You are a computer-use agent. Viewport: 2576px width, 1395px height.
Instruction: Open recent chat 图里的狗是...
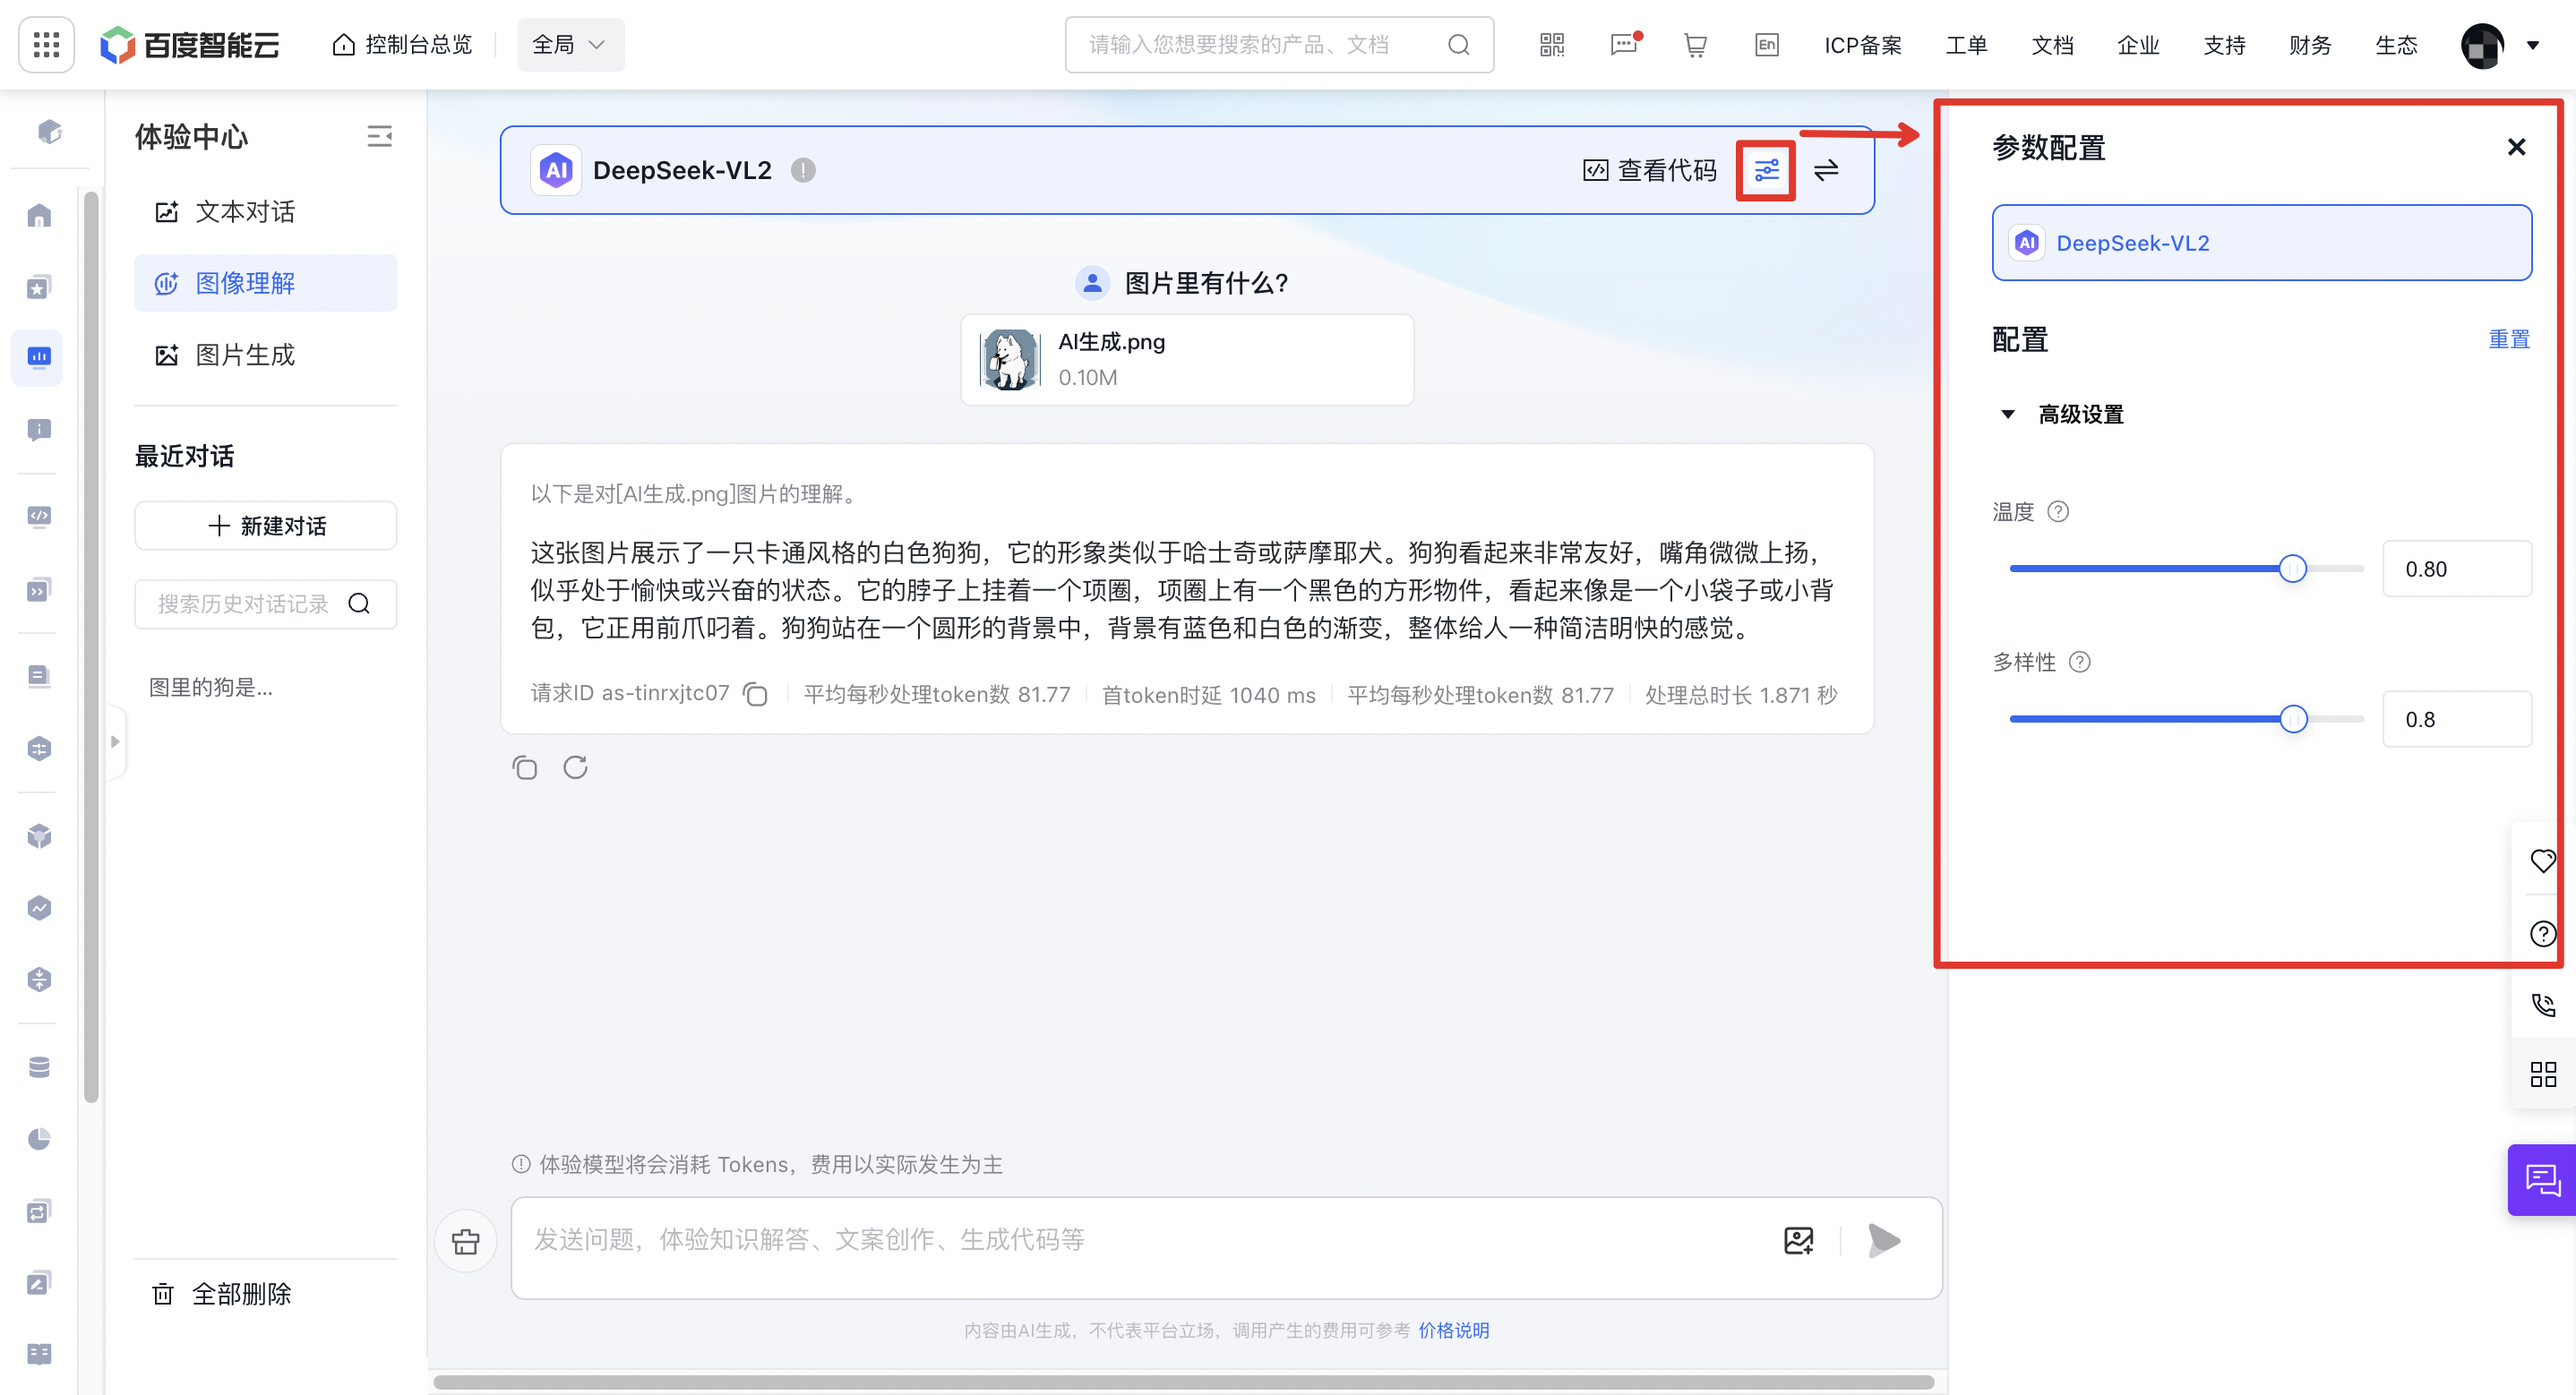tap(211, 687)
